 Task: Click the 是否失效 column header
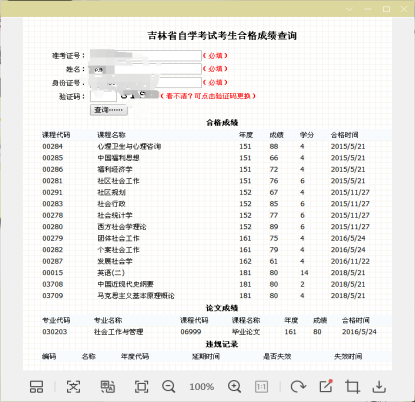(277, 356)
